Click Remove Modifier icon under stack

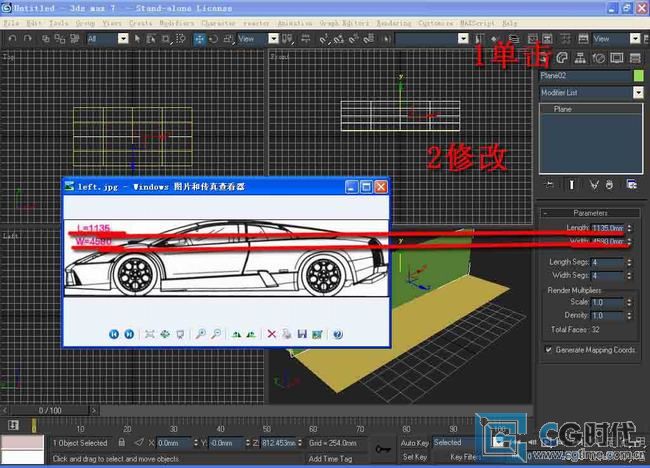tap(609, 184)
